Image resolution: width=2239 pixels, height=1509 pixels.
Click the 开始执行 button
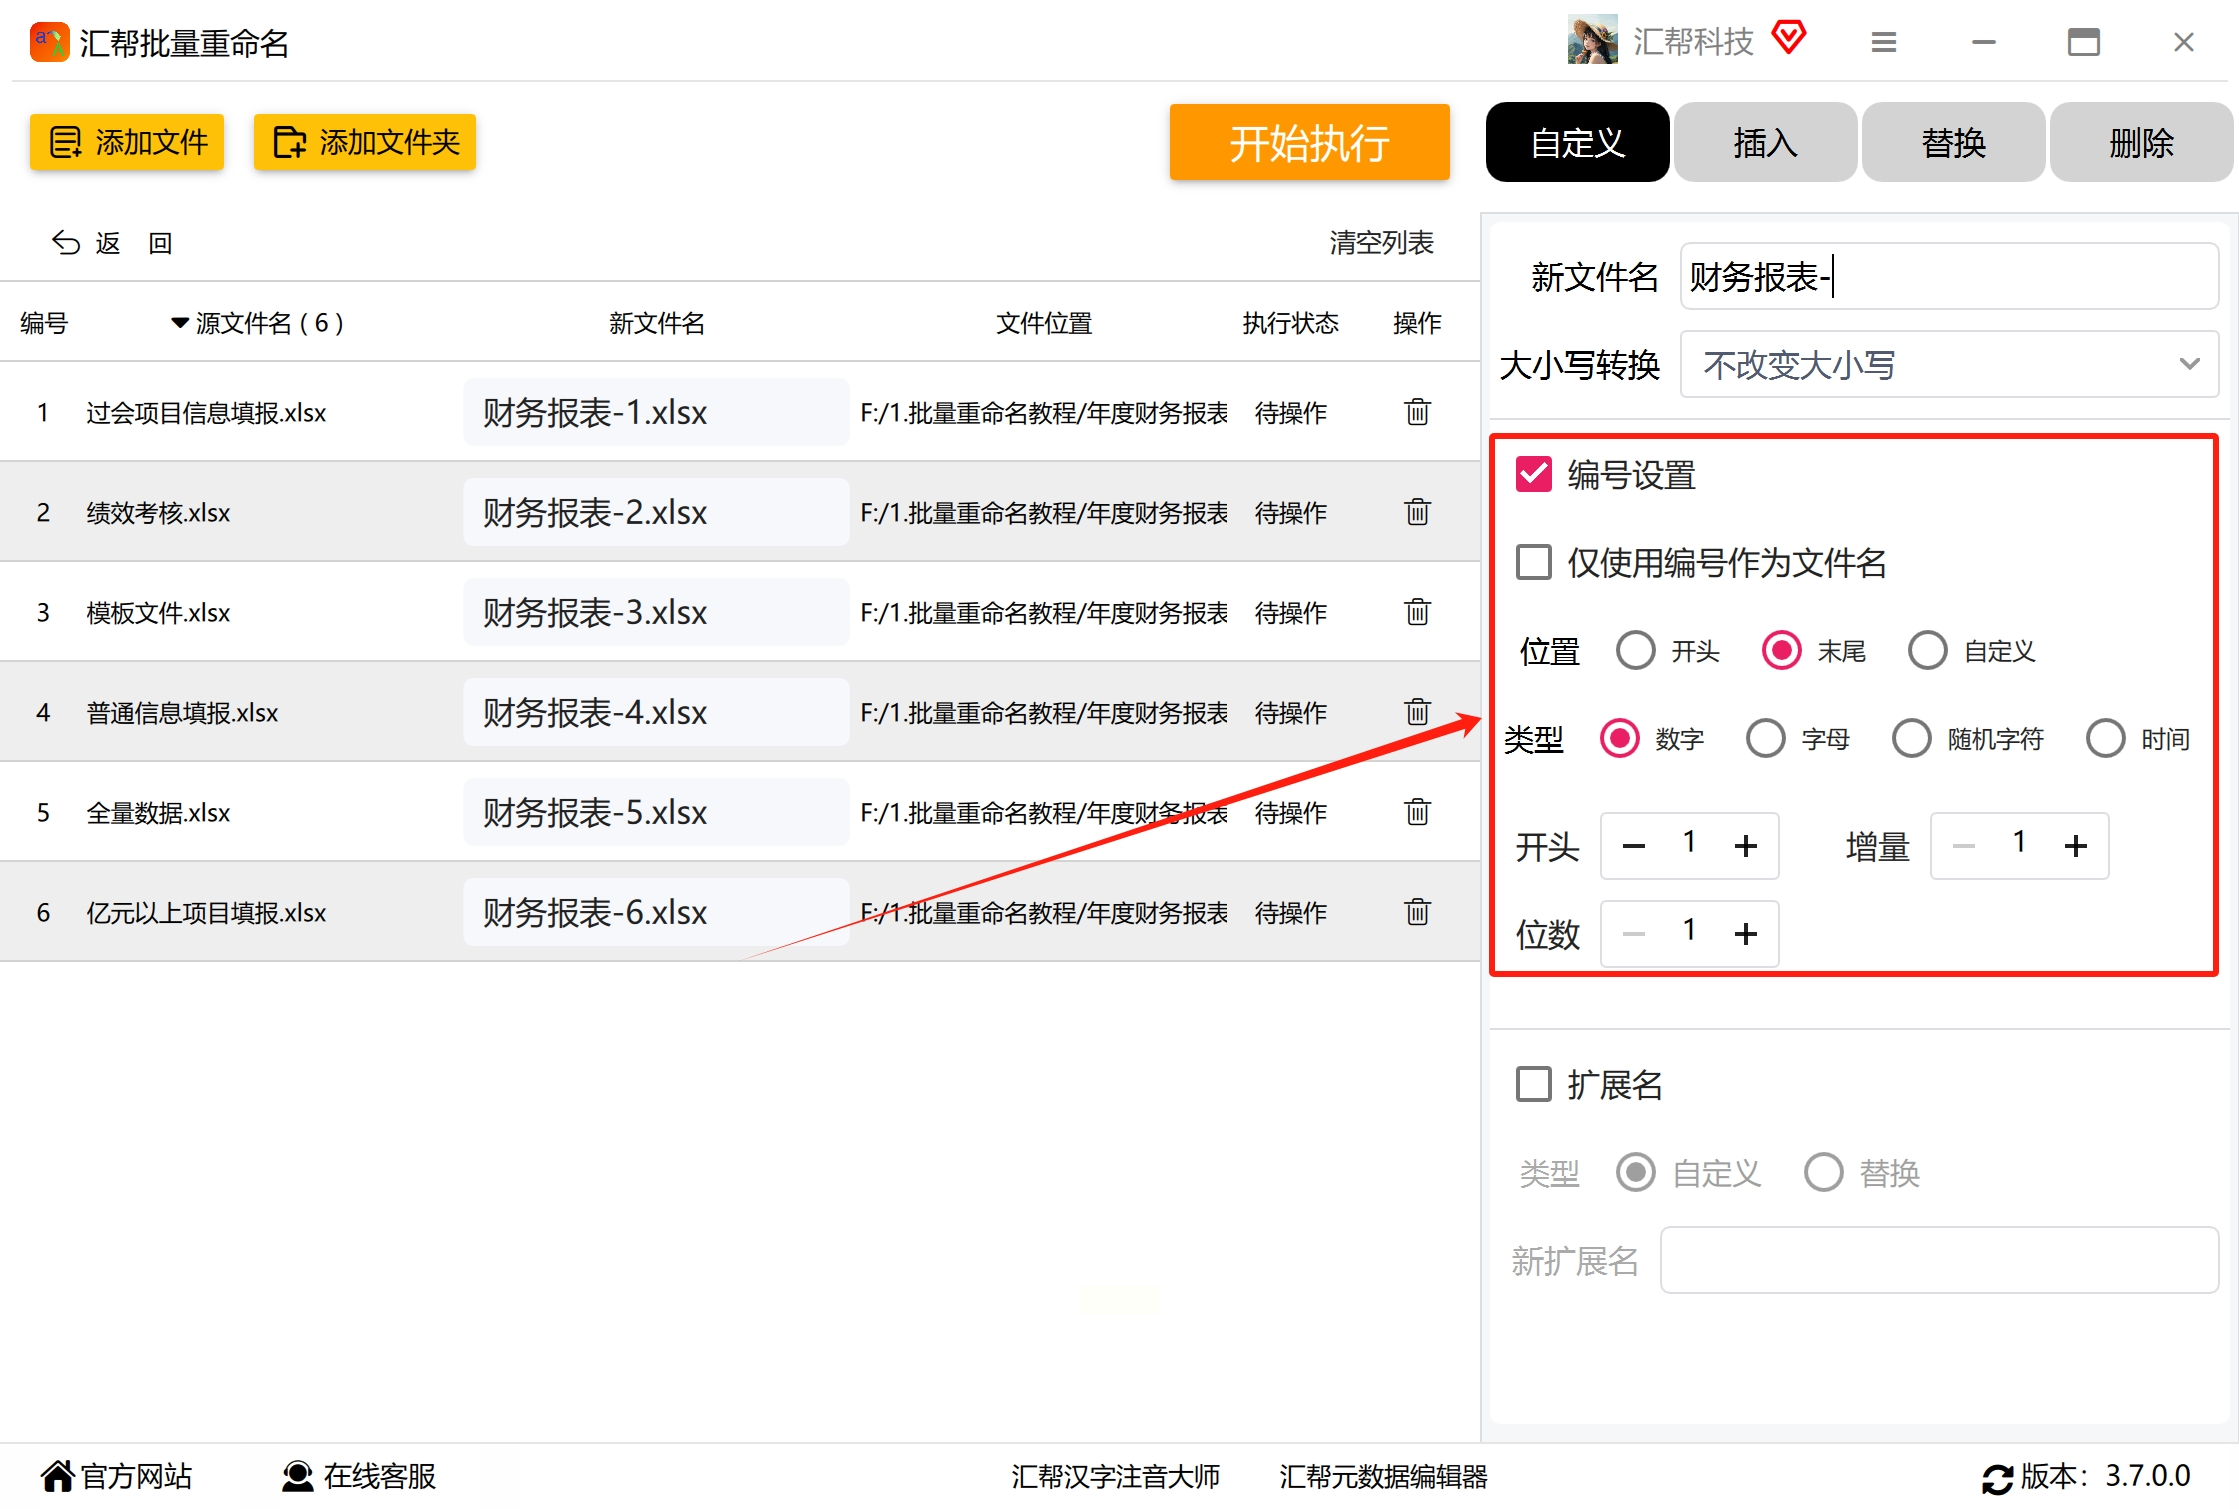point(1308,143)
